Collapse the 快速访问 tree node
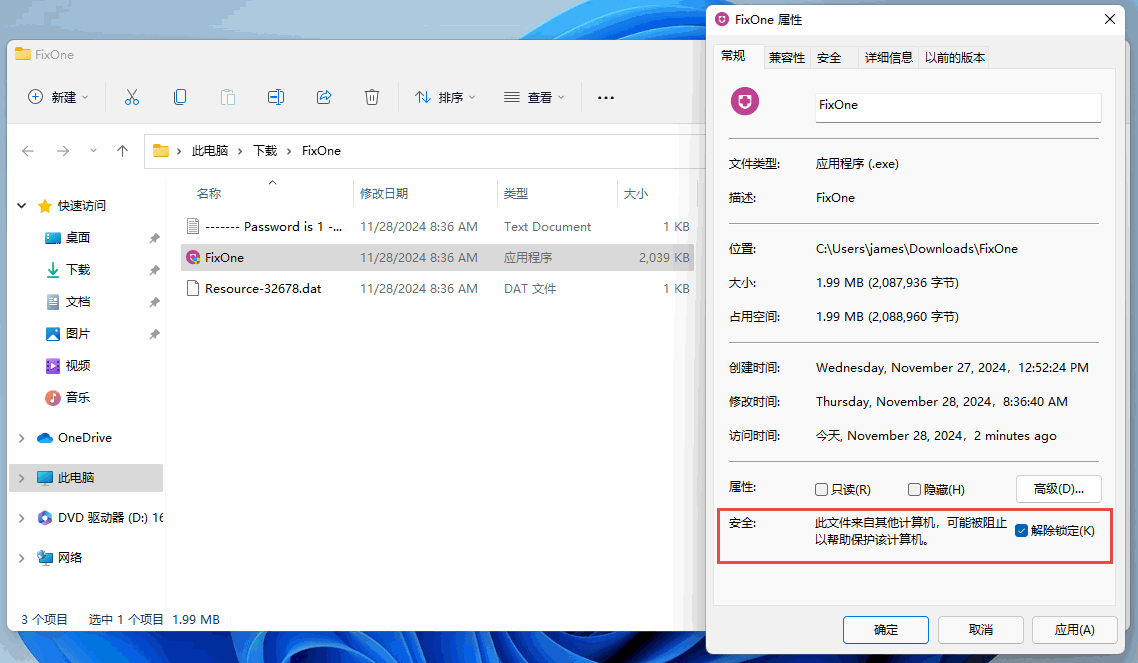This screenshot has height=663, width=1138. click(22, 206)
